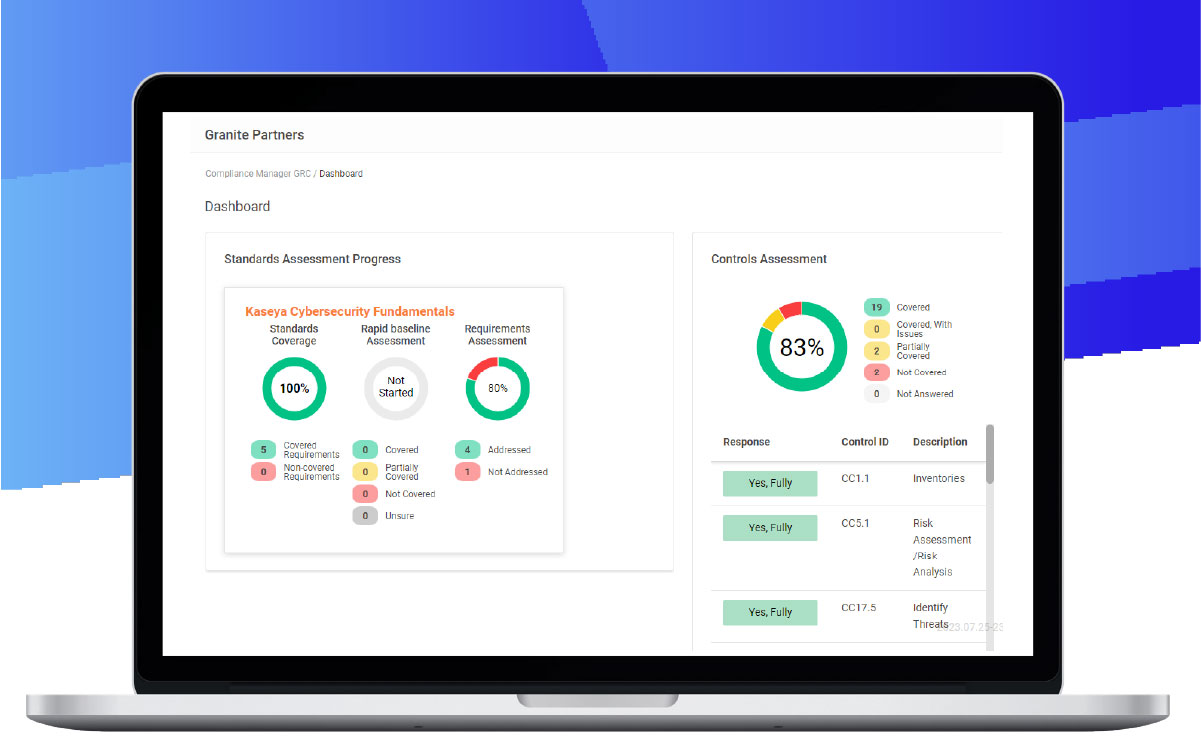Select the red Non-covered Requirements count badge
The height and width of the screenshot is (743, 1201).
pos(264,471)
